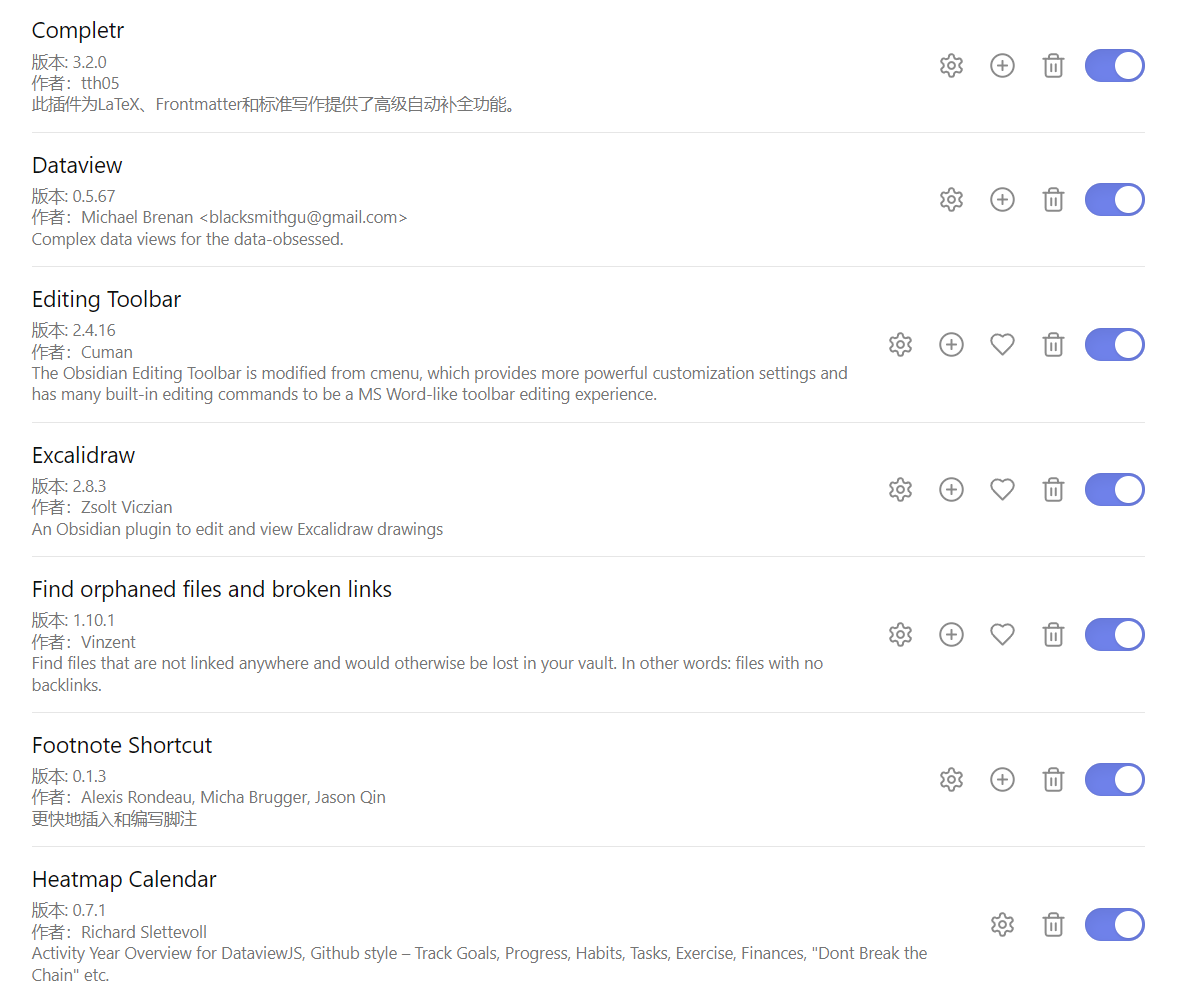The width and height of the screenshot is (1196, 997).
Task: Add hotkey for Excalidraw via the plus icon
Action: click(x=951, y=490)
